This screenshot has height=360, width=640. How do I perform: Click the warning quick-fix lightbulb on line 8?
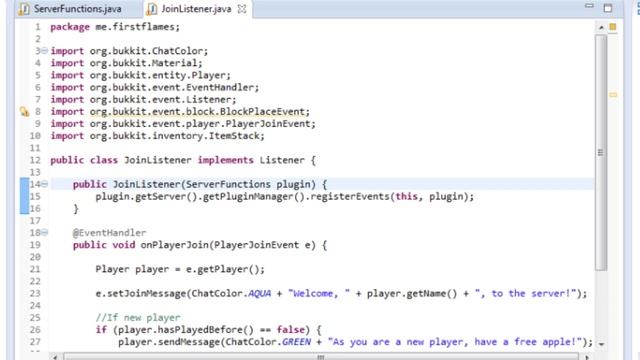coord(24,111)
